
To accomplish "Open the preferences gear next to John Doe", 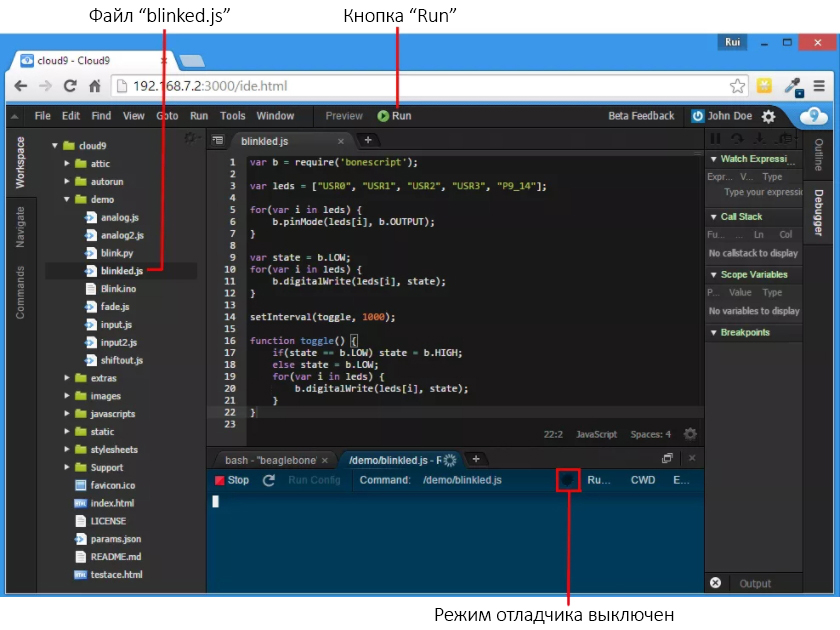I will pos(768,116).
